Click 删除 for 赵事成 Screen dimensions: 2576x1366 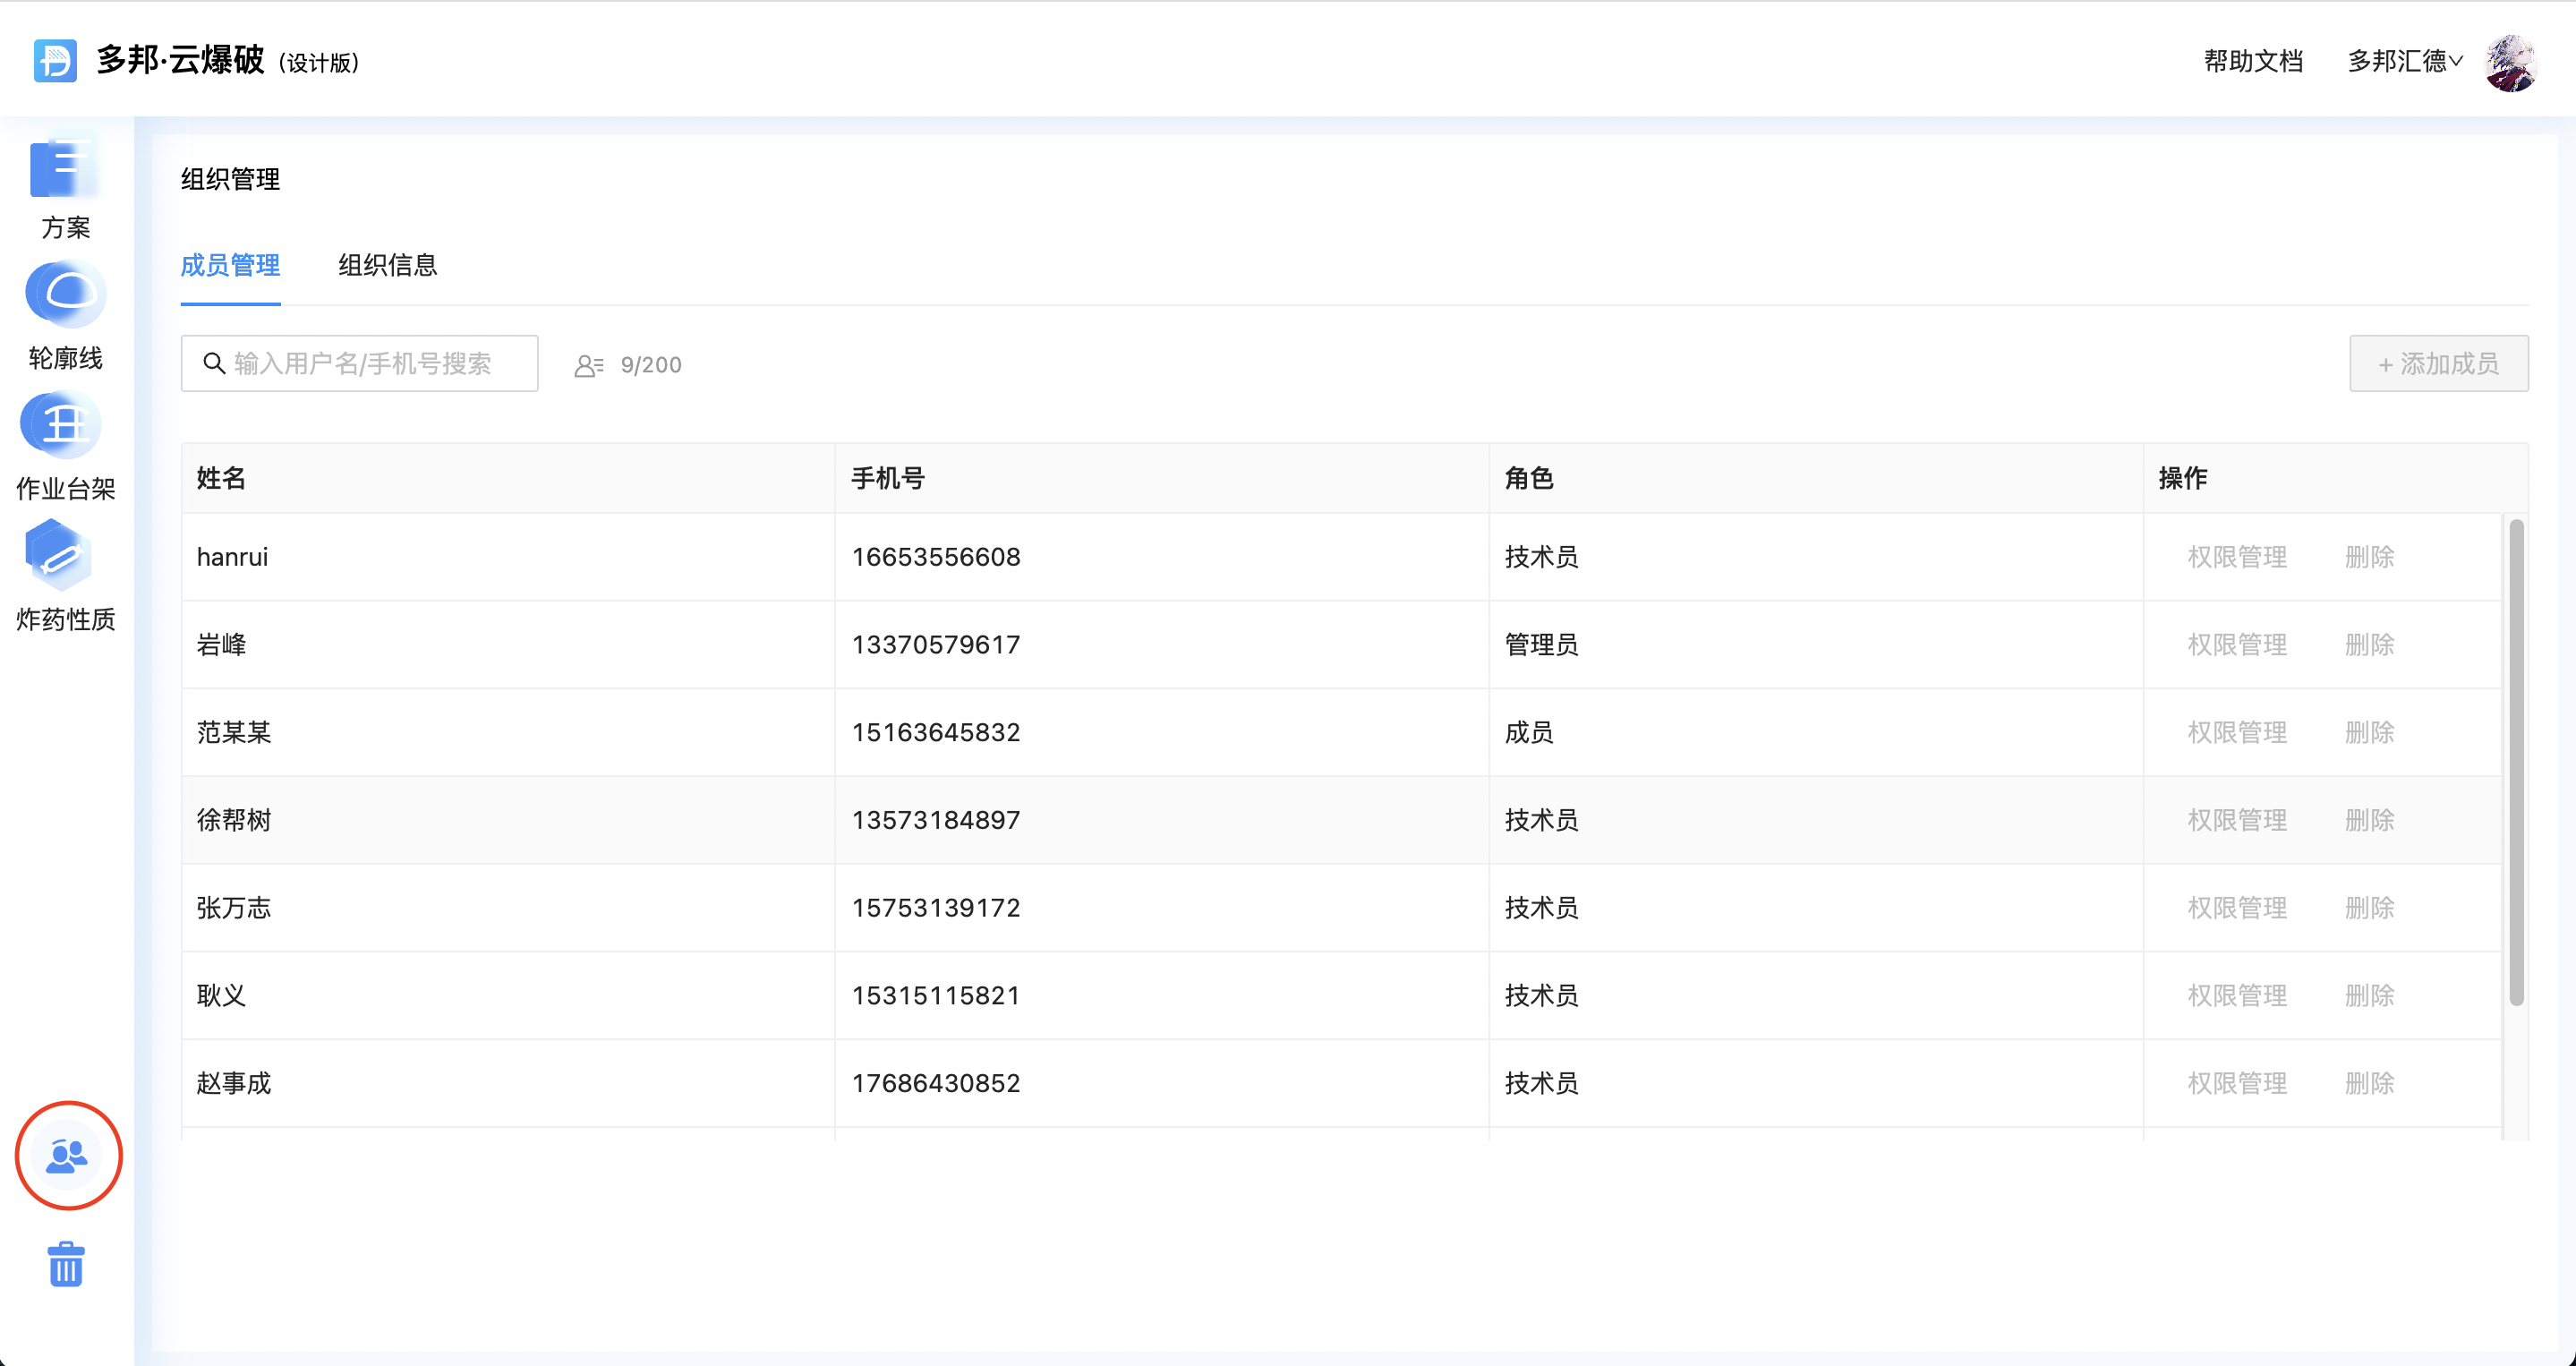2369,1083
